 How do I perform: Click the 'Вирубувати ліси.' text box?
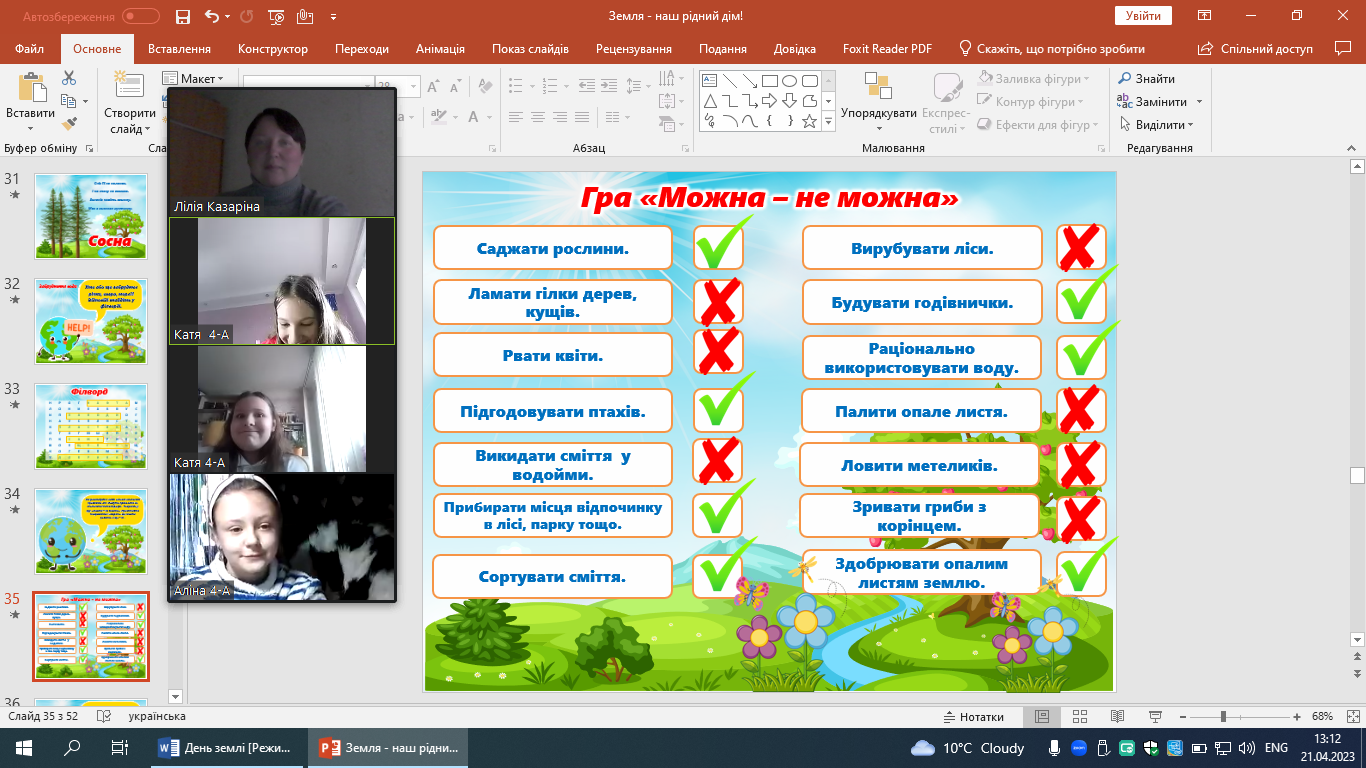click(922, 247)
